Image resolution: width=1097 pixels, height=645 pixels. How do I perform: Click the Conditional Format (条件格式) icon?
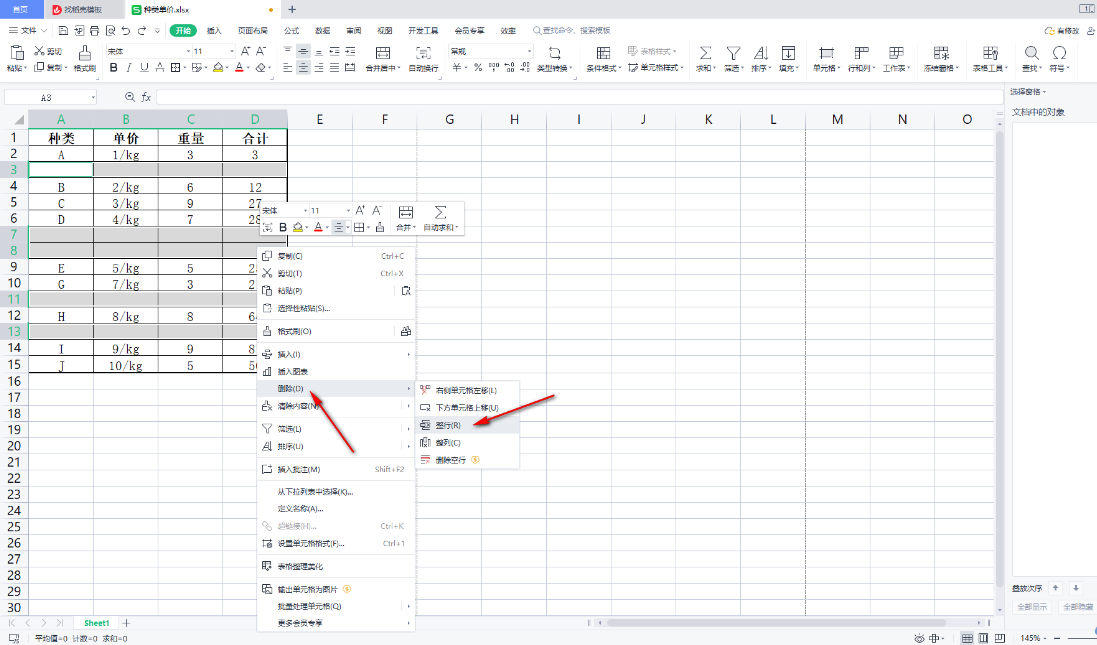click(x=603, y=53)
